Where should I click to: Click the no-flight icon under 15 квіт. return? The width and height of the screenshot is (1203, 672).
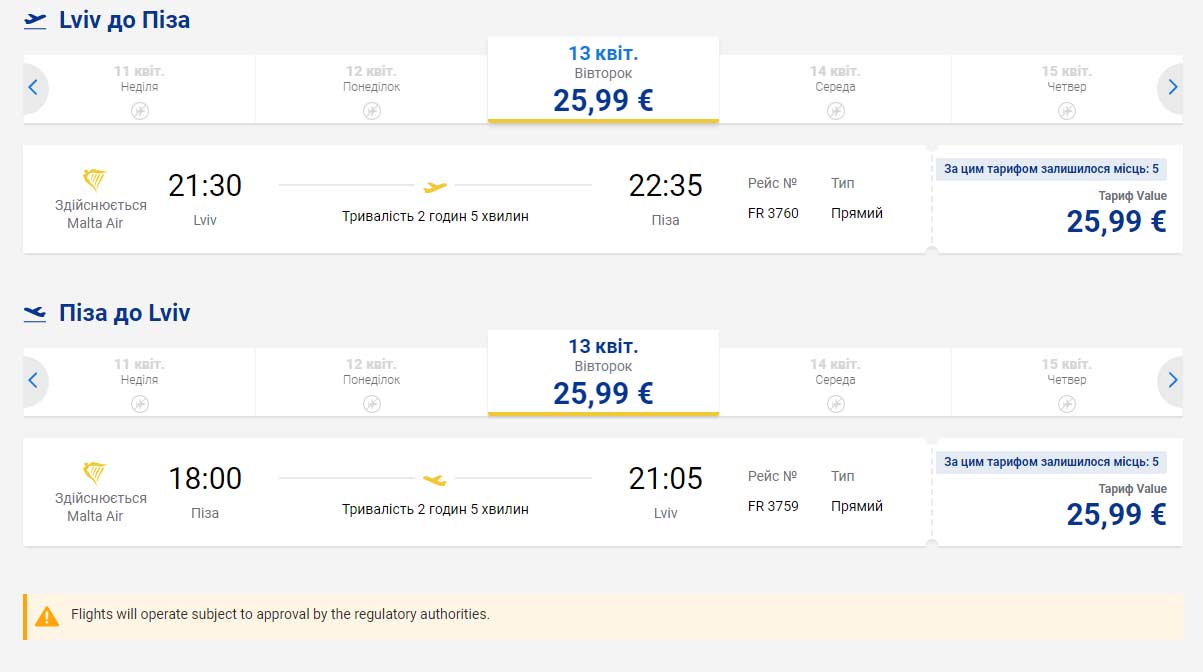tap(1066, 404)
